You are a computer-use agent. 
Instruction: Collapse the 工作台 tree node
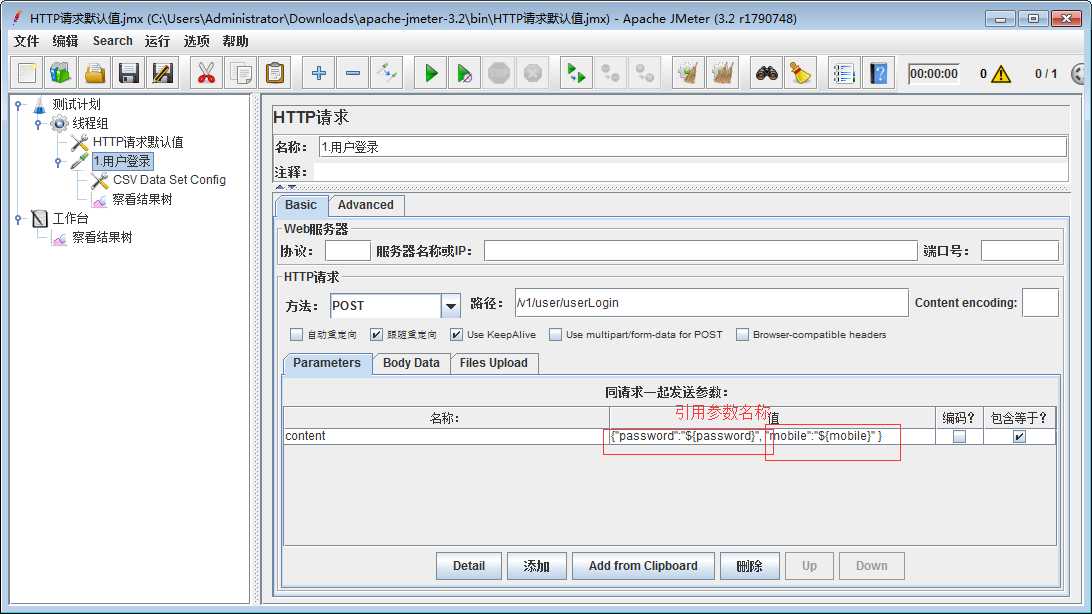tap(19, 219)
